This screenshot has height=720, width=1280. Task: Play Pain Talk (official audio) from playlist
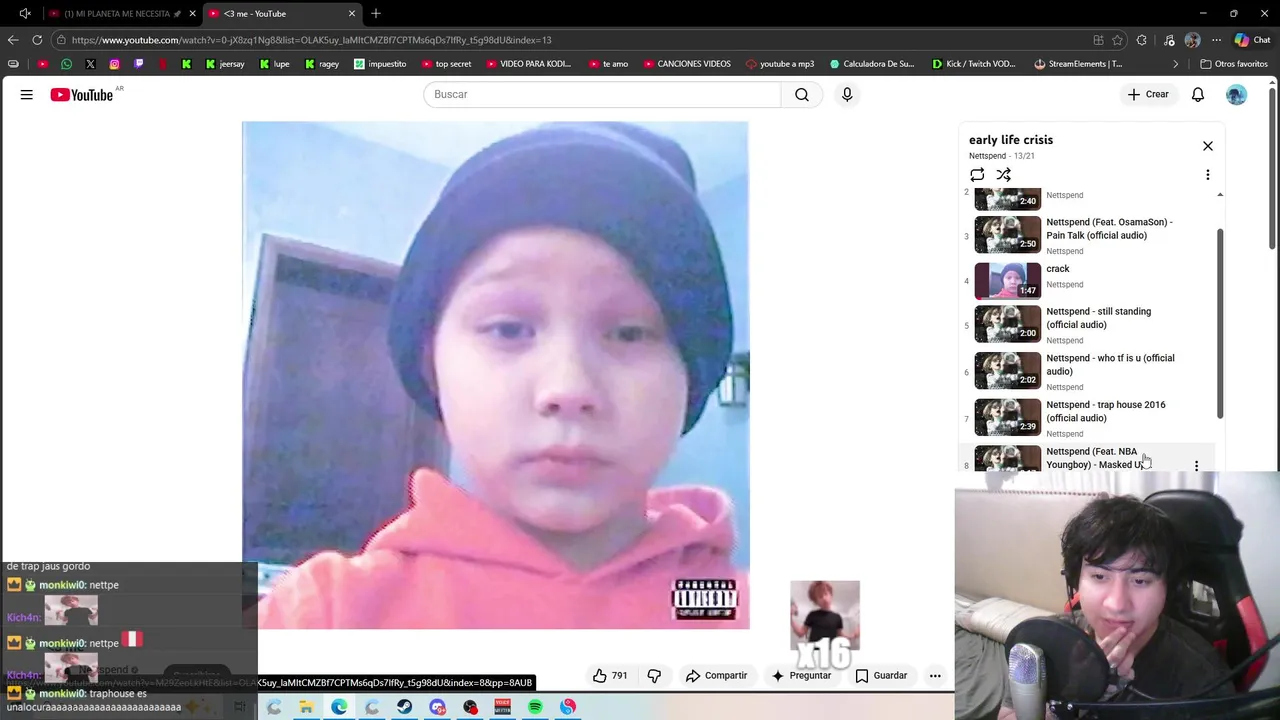[x=1109, y=229]
